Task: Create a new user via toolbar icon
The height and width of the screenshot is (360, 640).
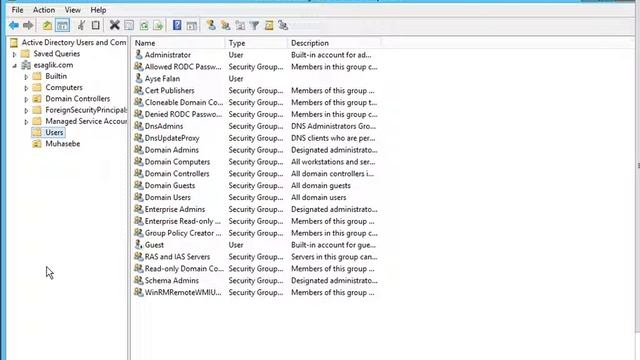Action: [x=211, y=25]
